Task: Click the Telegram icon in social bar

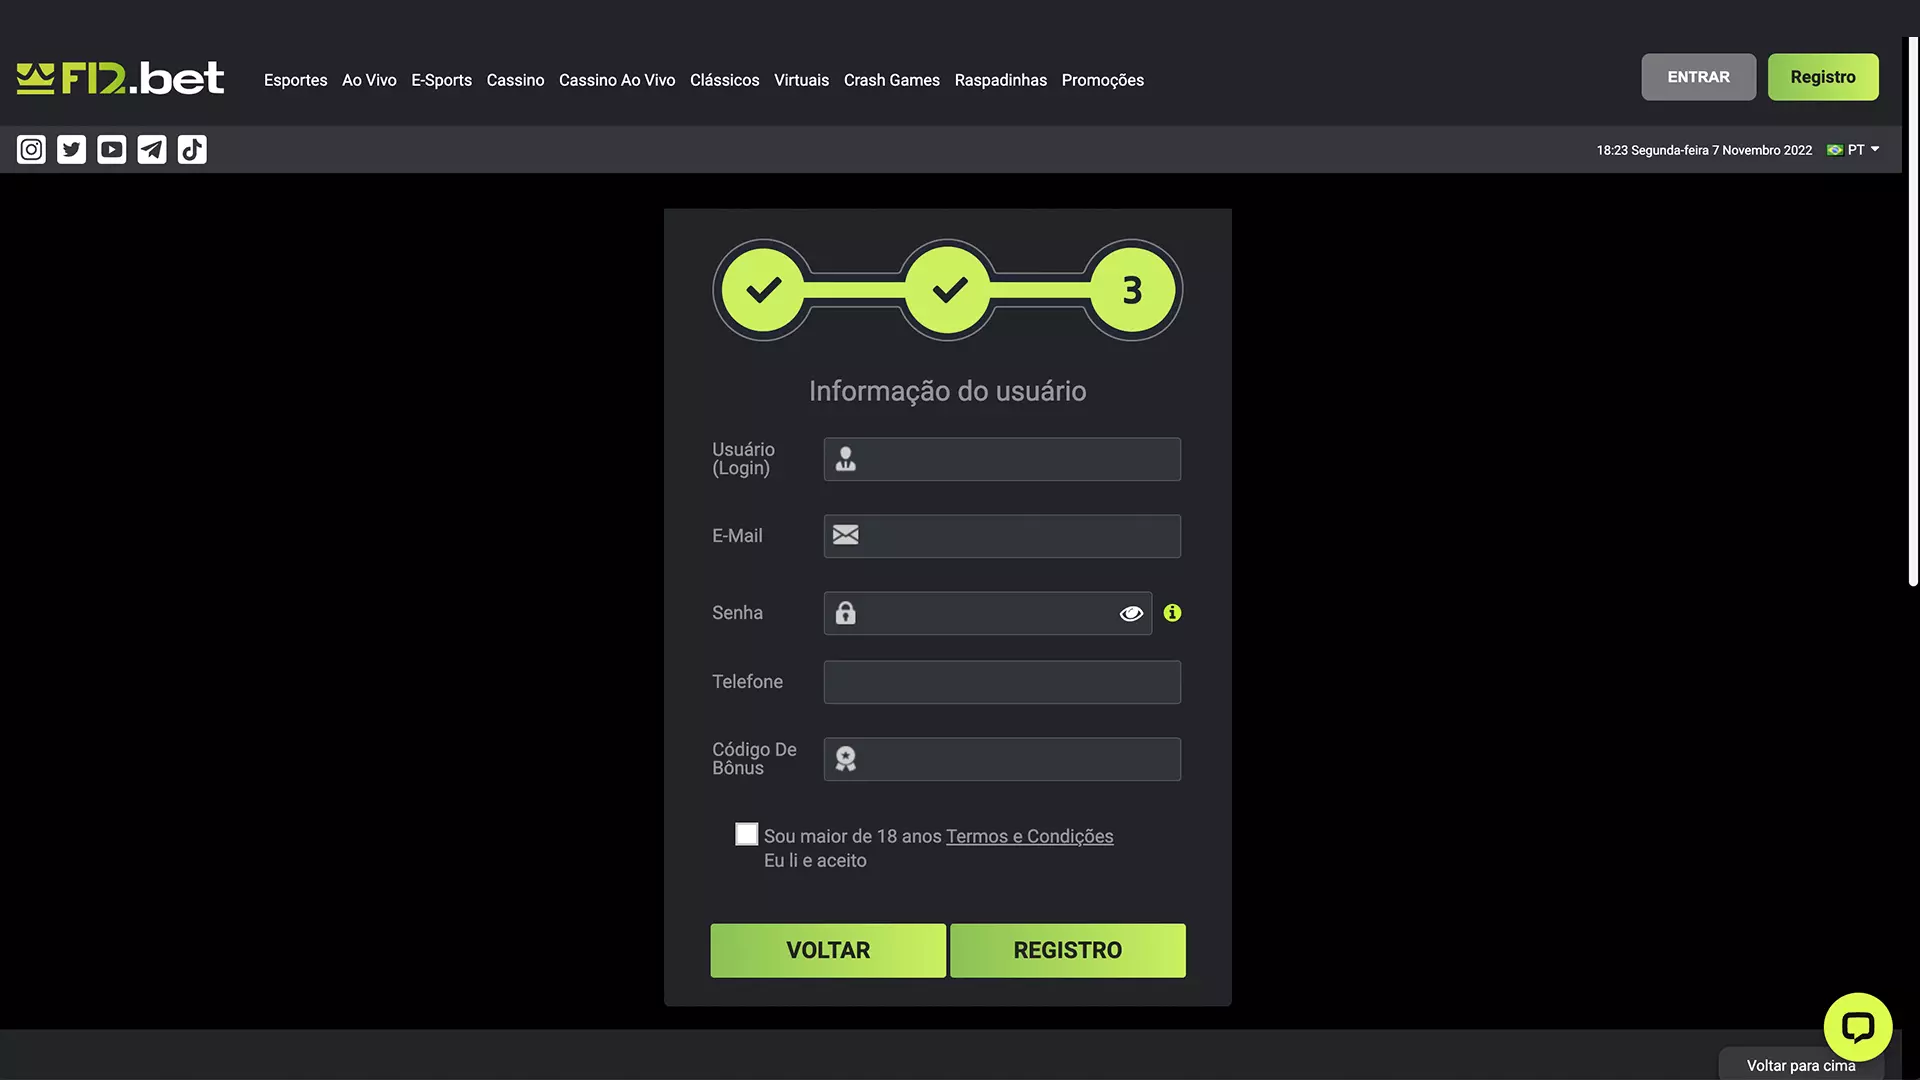Action: (x=152, y=149)
